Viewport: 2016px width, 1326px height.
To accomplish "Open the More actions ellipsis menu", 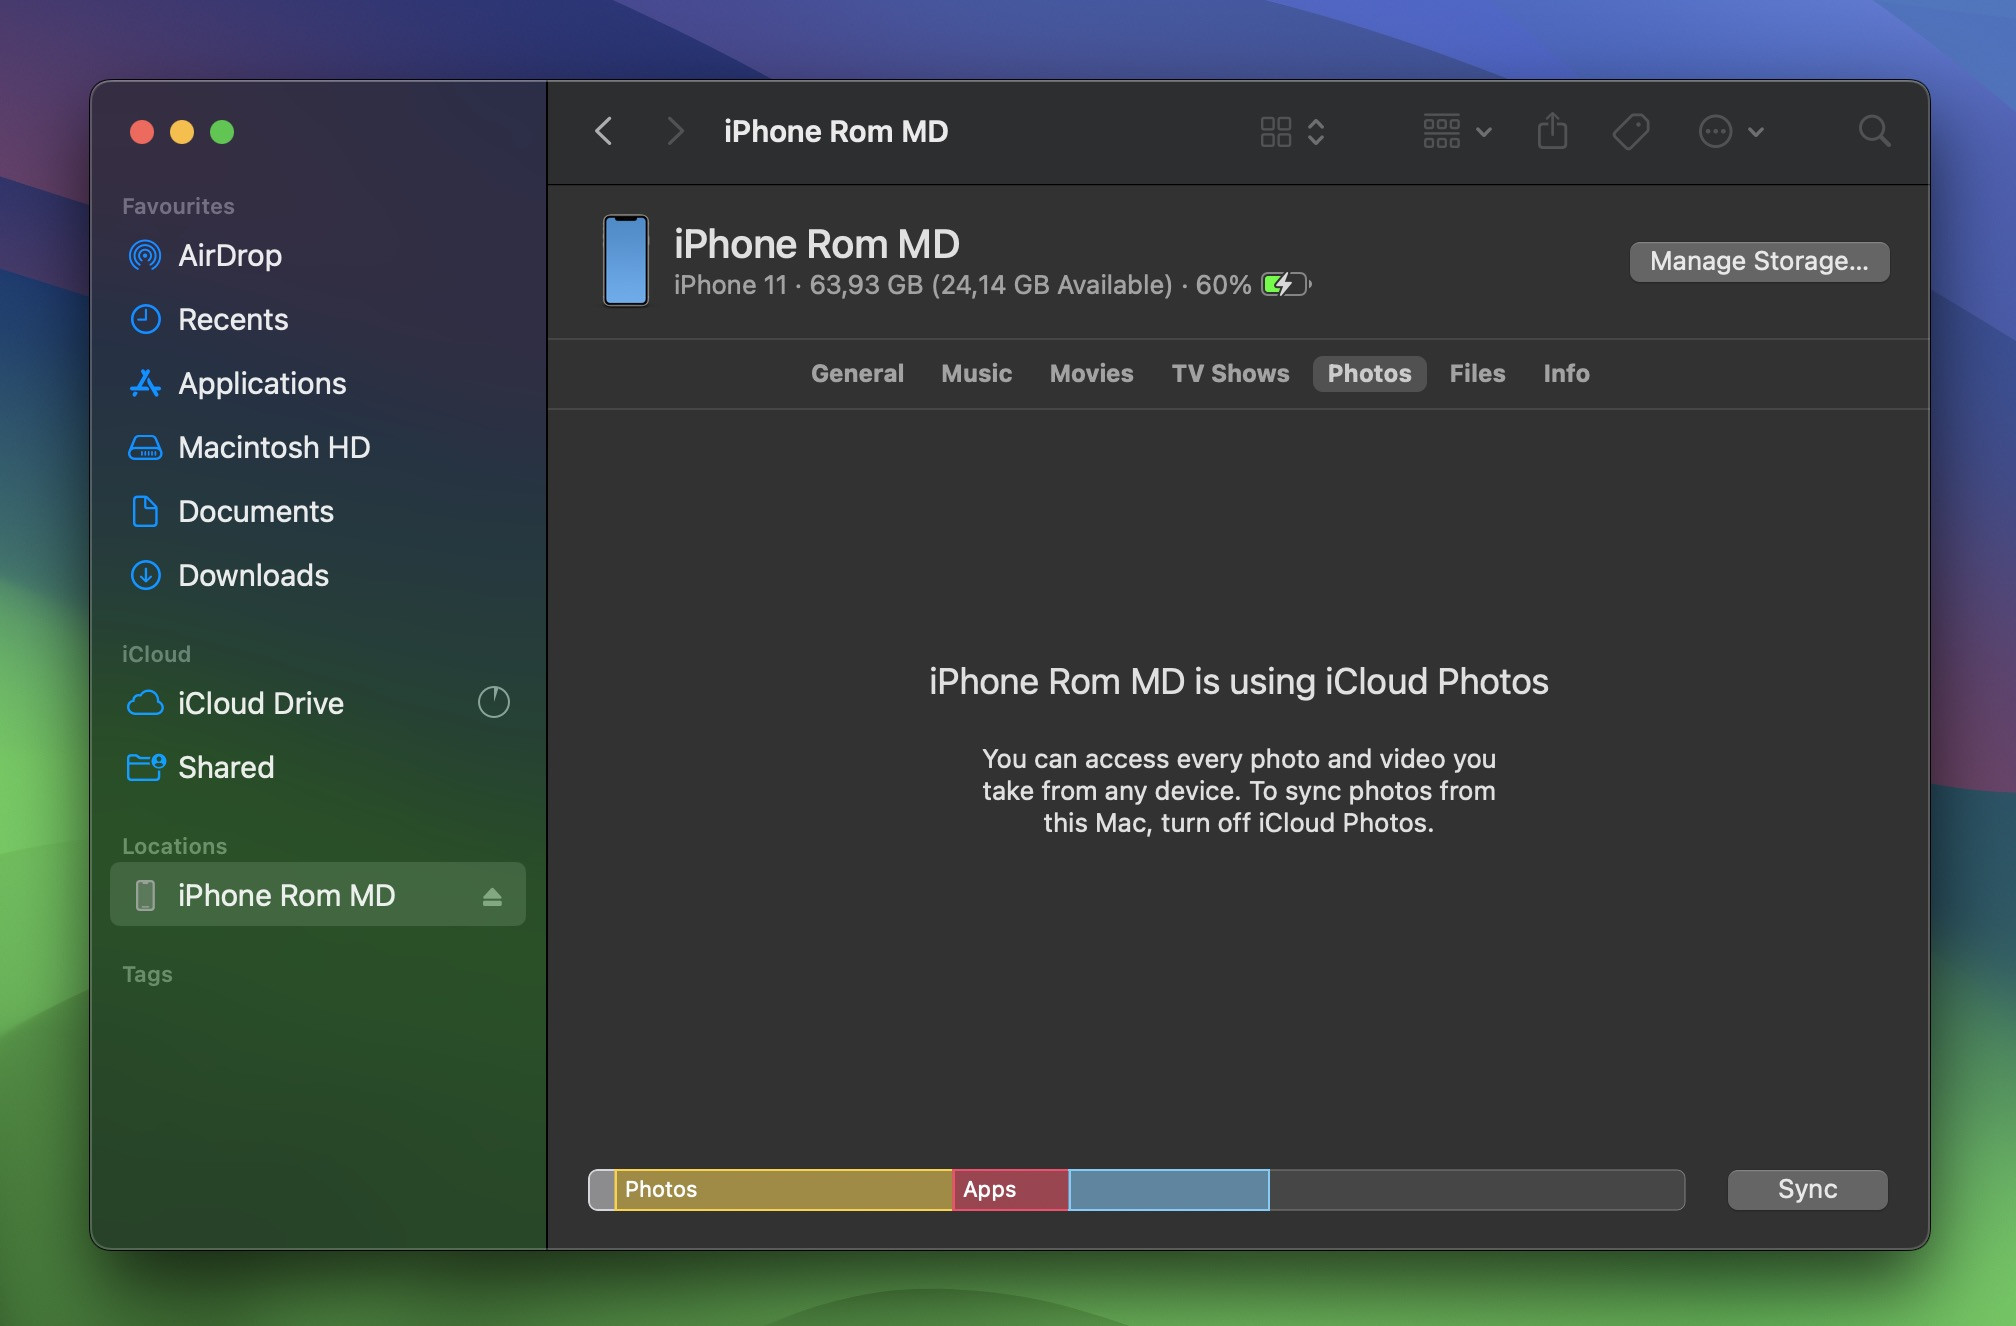I will [x=1731, y=132].
